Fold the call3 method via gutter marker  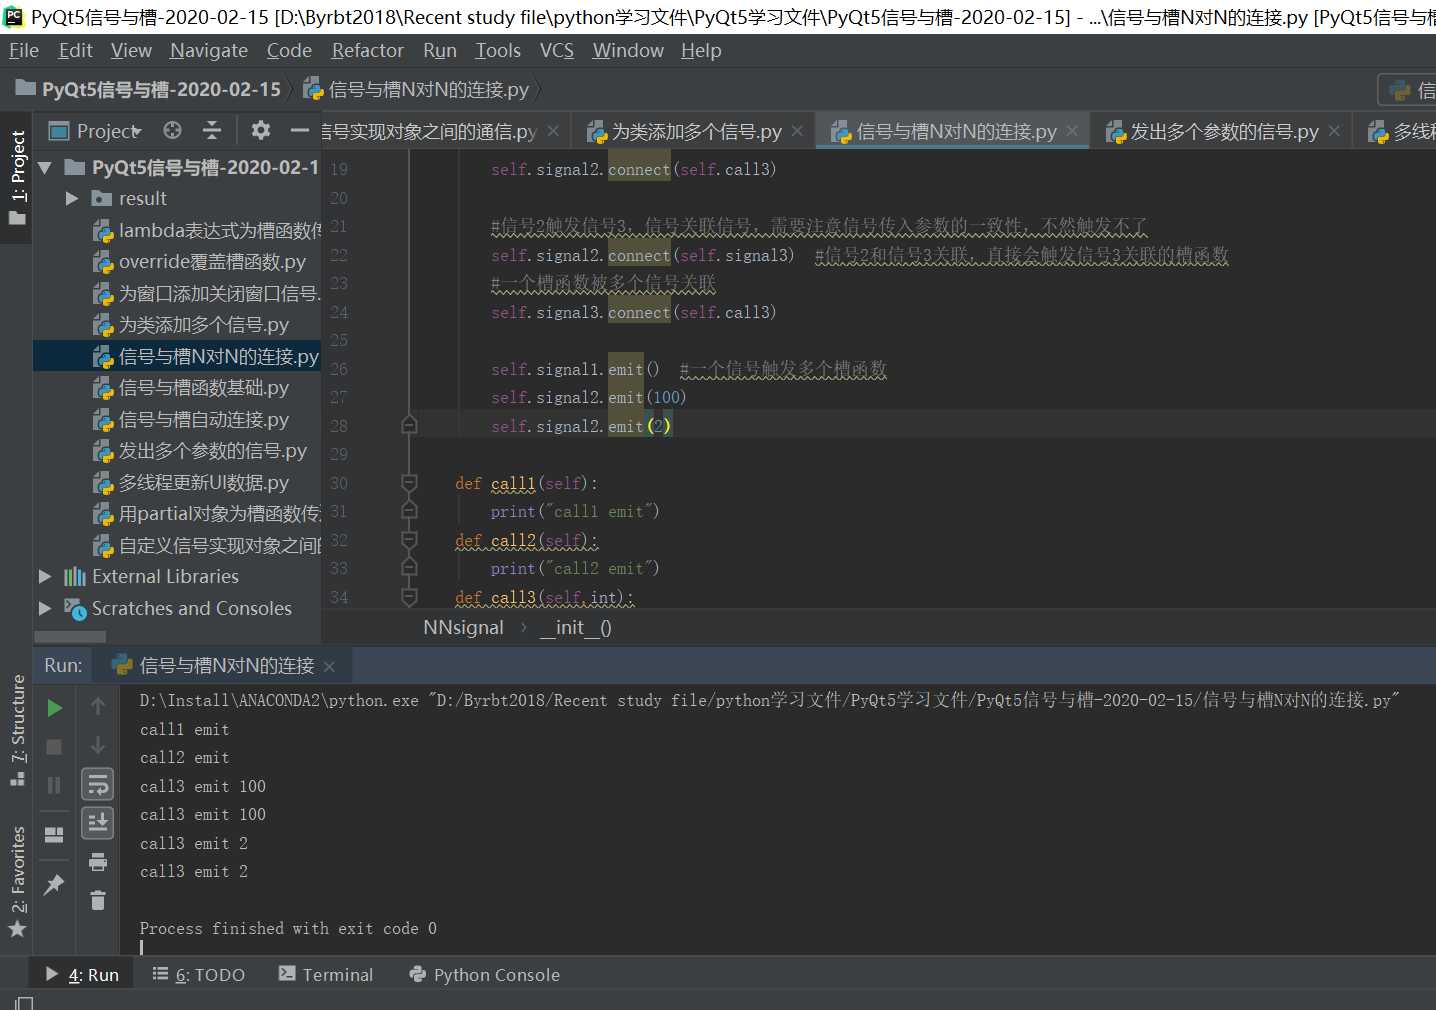point(409,597)
